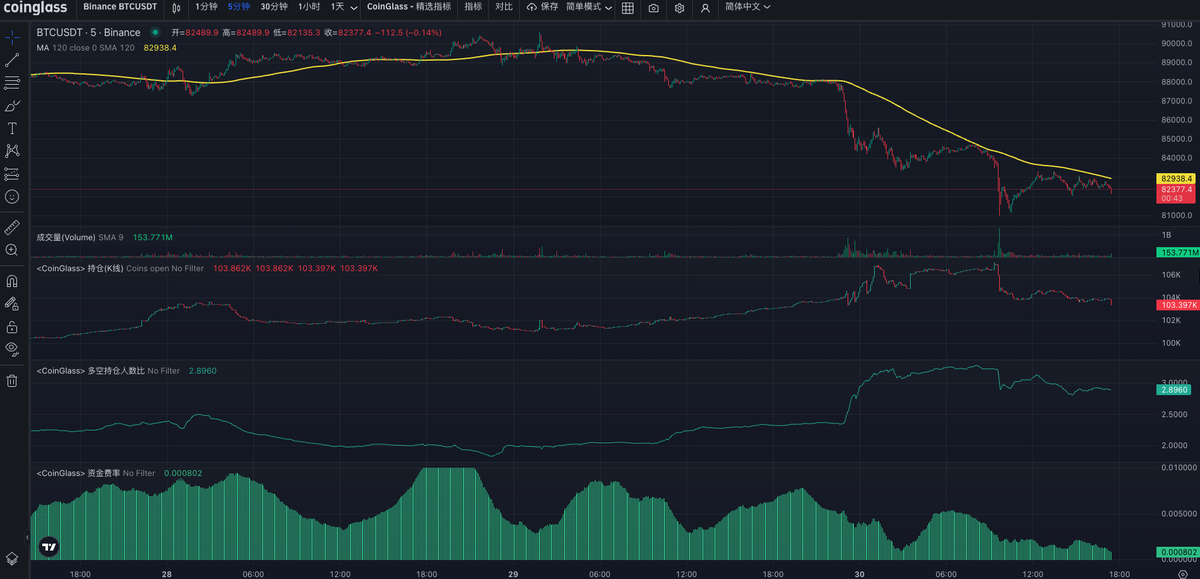Switch to the 30分钟 interval
Screen dimensions: 1200x579
[274, 6]
